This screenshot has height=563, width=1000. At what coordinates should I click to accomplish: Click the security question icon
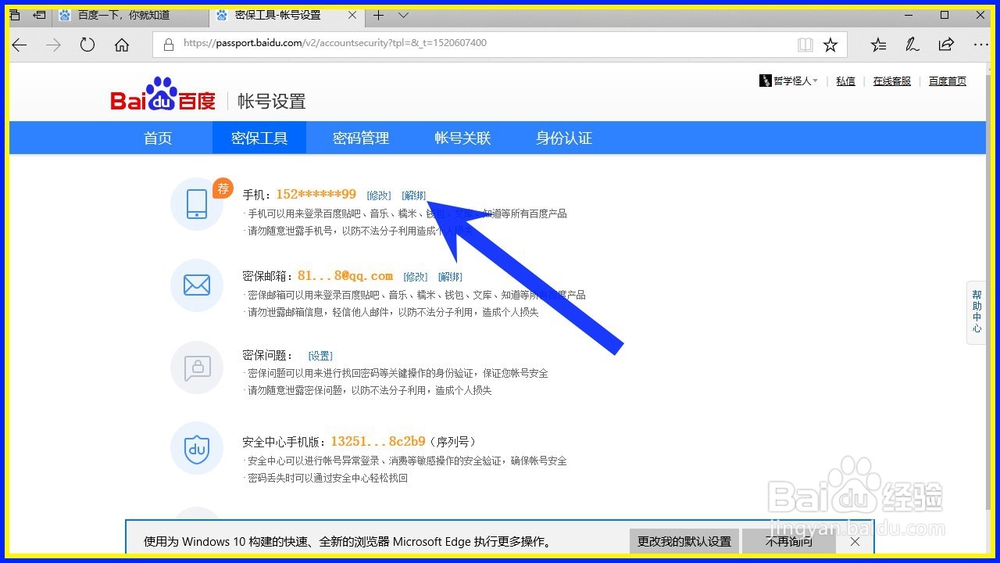(196, 367)
